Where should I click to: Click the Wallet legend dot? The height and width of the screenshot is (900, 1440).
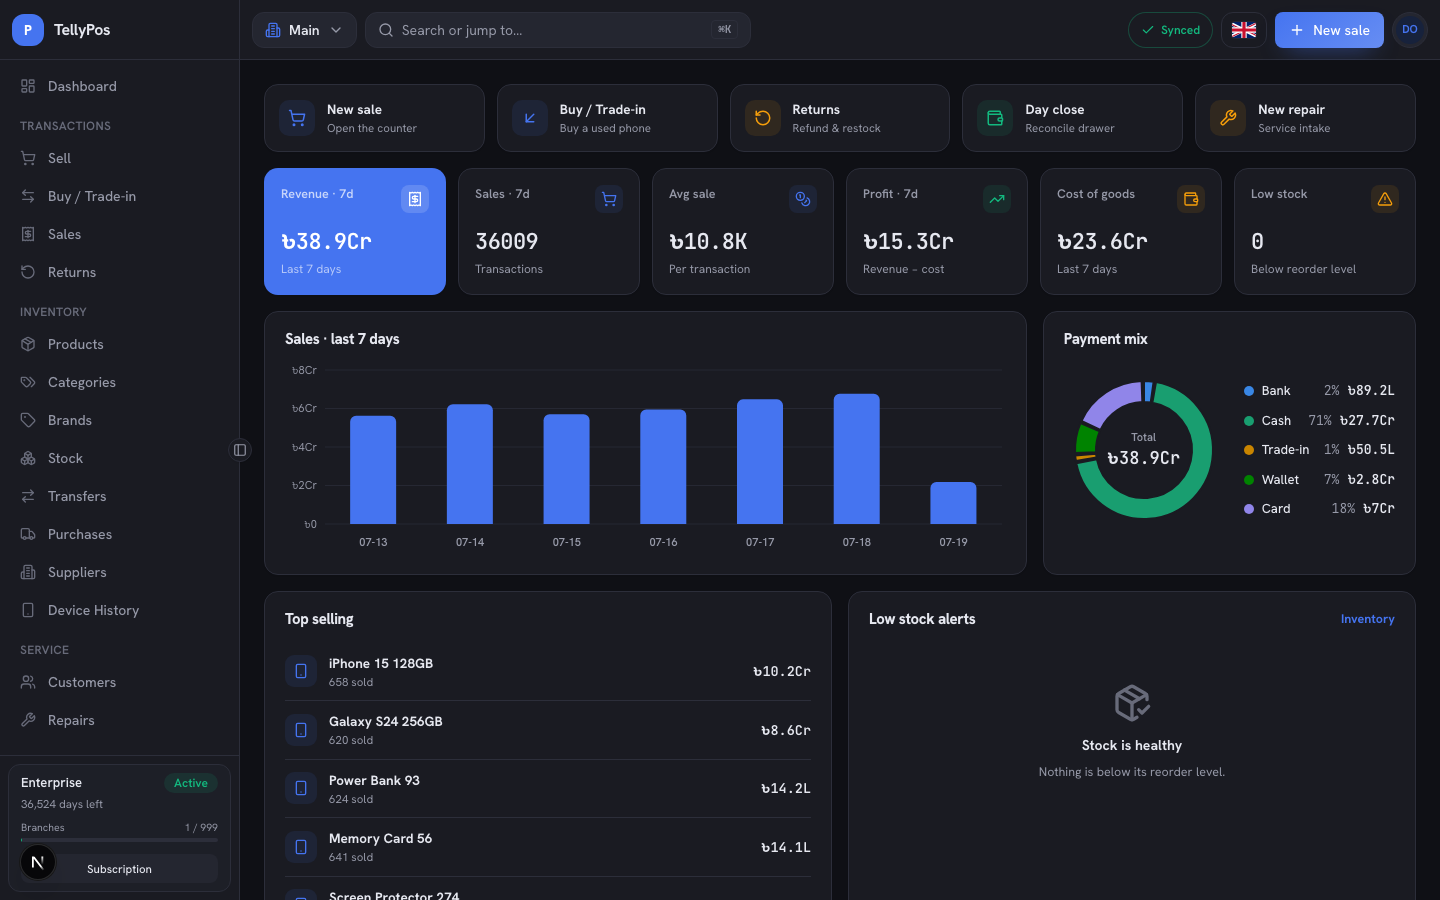point(1249,480)
